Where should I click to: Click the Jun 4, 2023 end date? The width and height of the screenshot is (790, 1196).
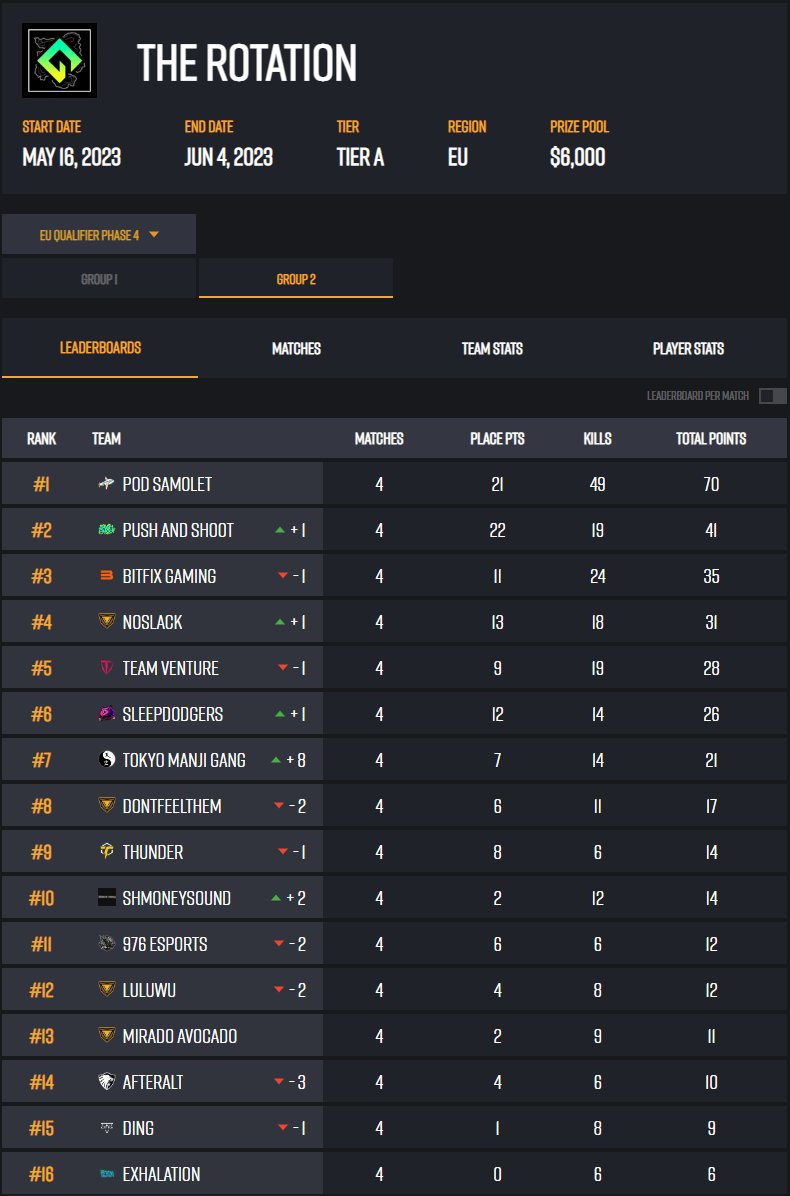[229, 157]
